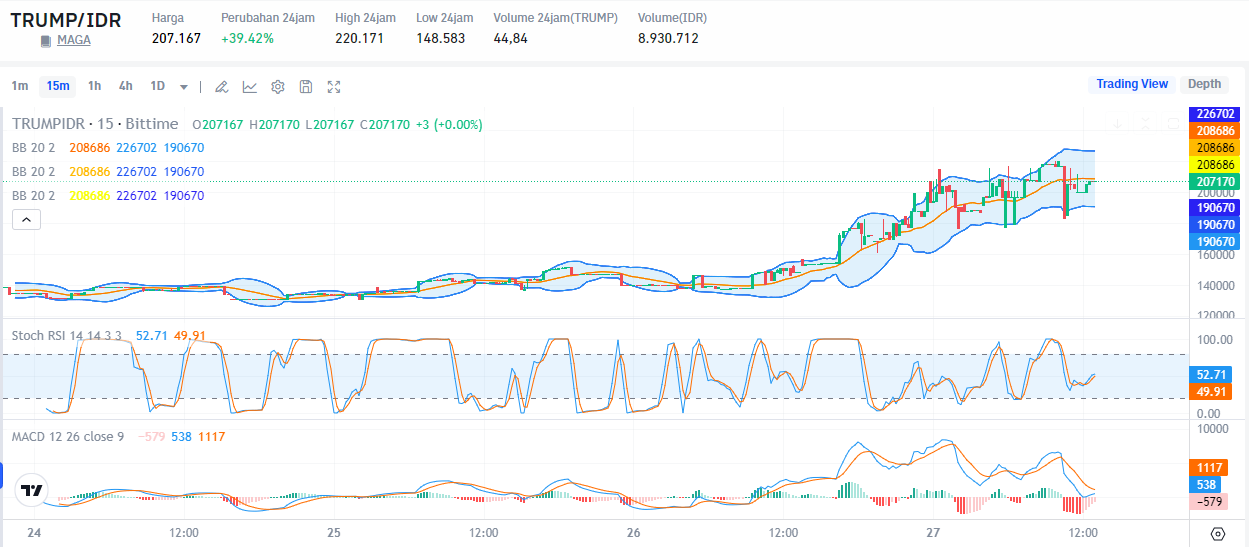This screenshot has height=547, width=1249.
Task: Collapse the indicator legend with chevron
Action: 26,220
